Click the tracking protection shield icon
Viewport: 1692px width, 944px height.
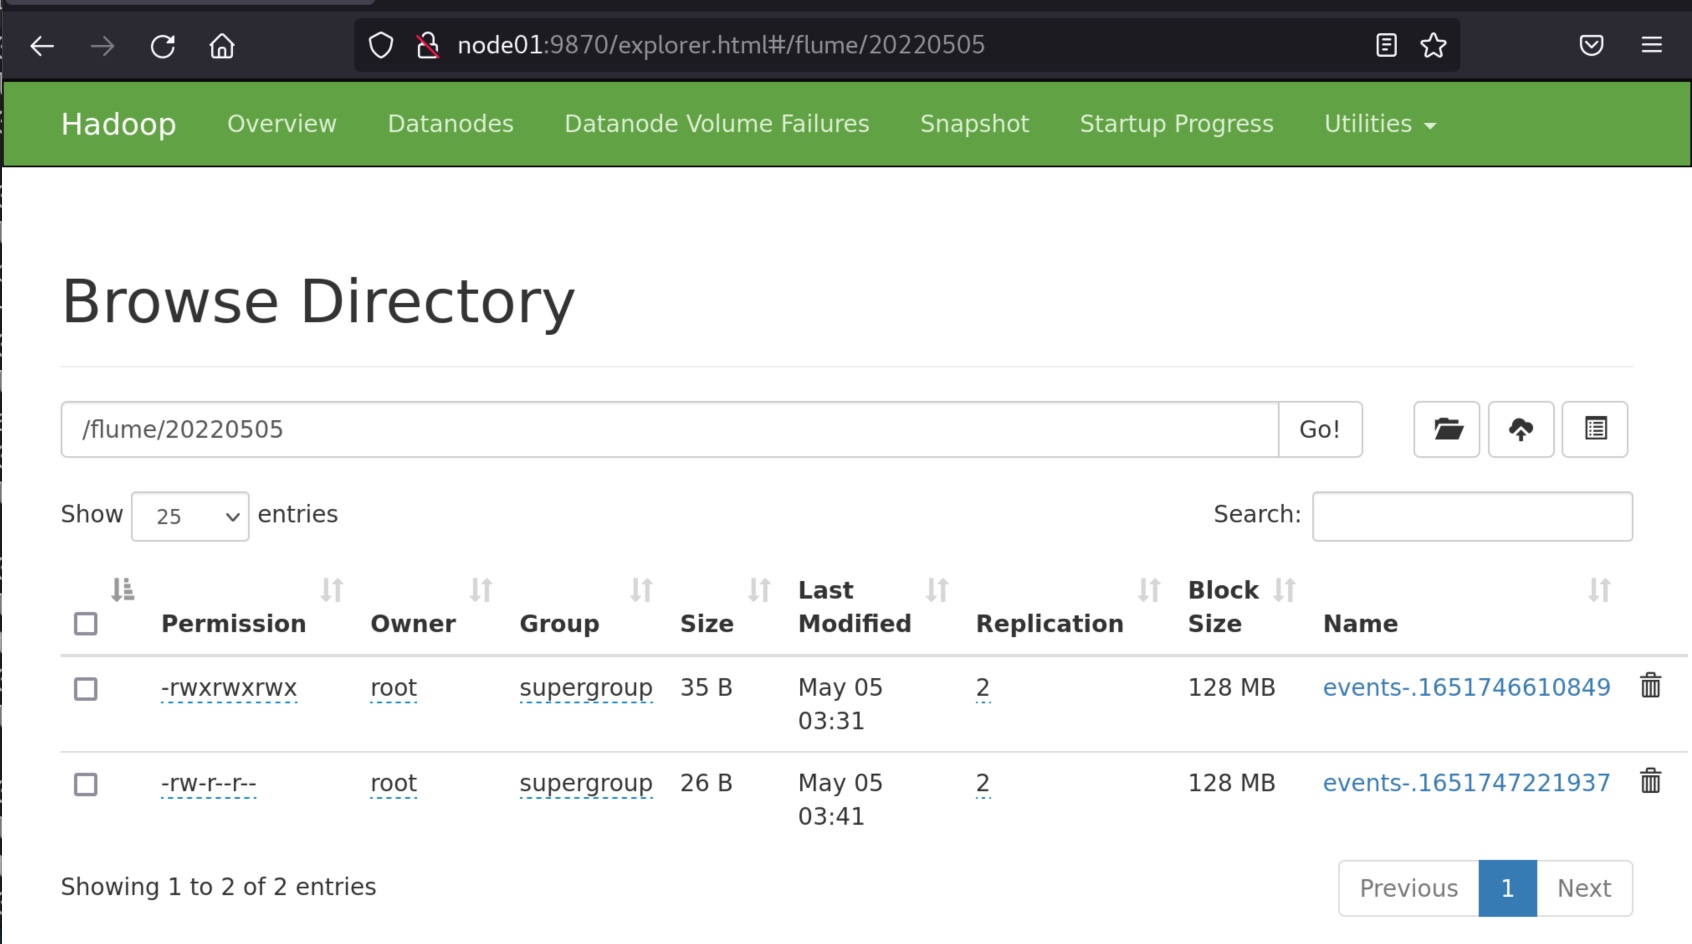coord(381,45)
